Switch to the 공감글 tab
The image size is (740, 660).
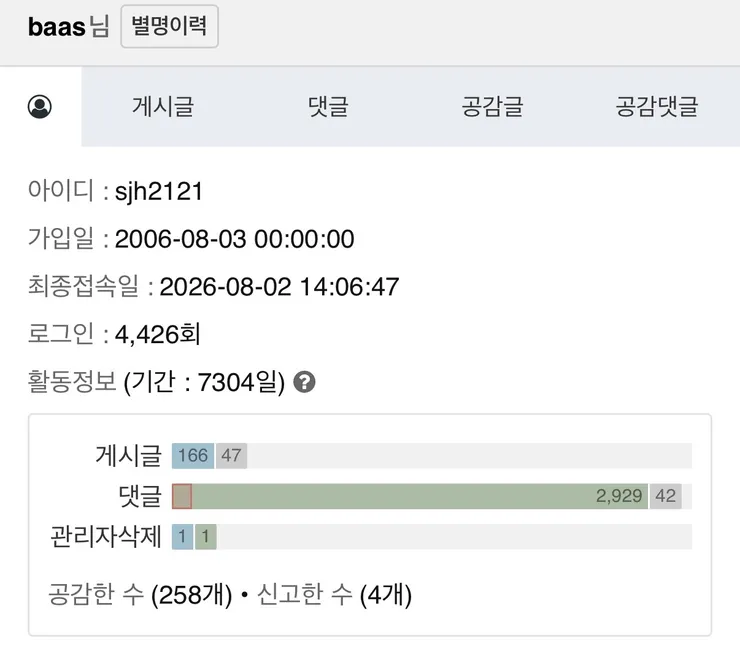[492, 106]
